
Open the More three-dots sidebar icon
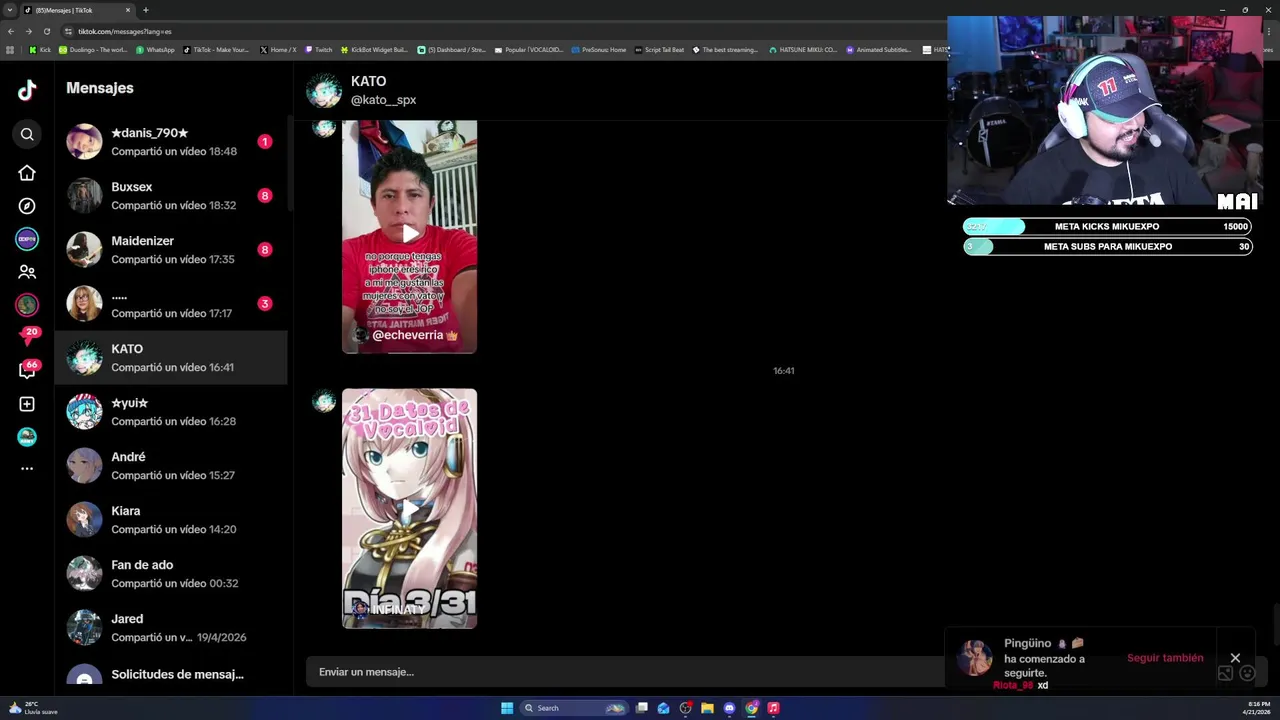click(x=27, y=468)
